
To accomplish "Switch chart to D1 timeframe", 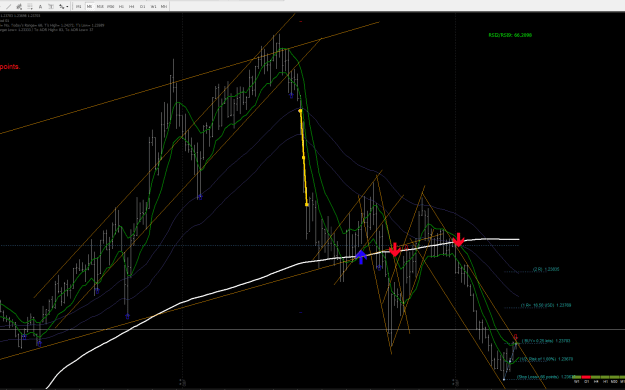I will (x=142, y=6).
